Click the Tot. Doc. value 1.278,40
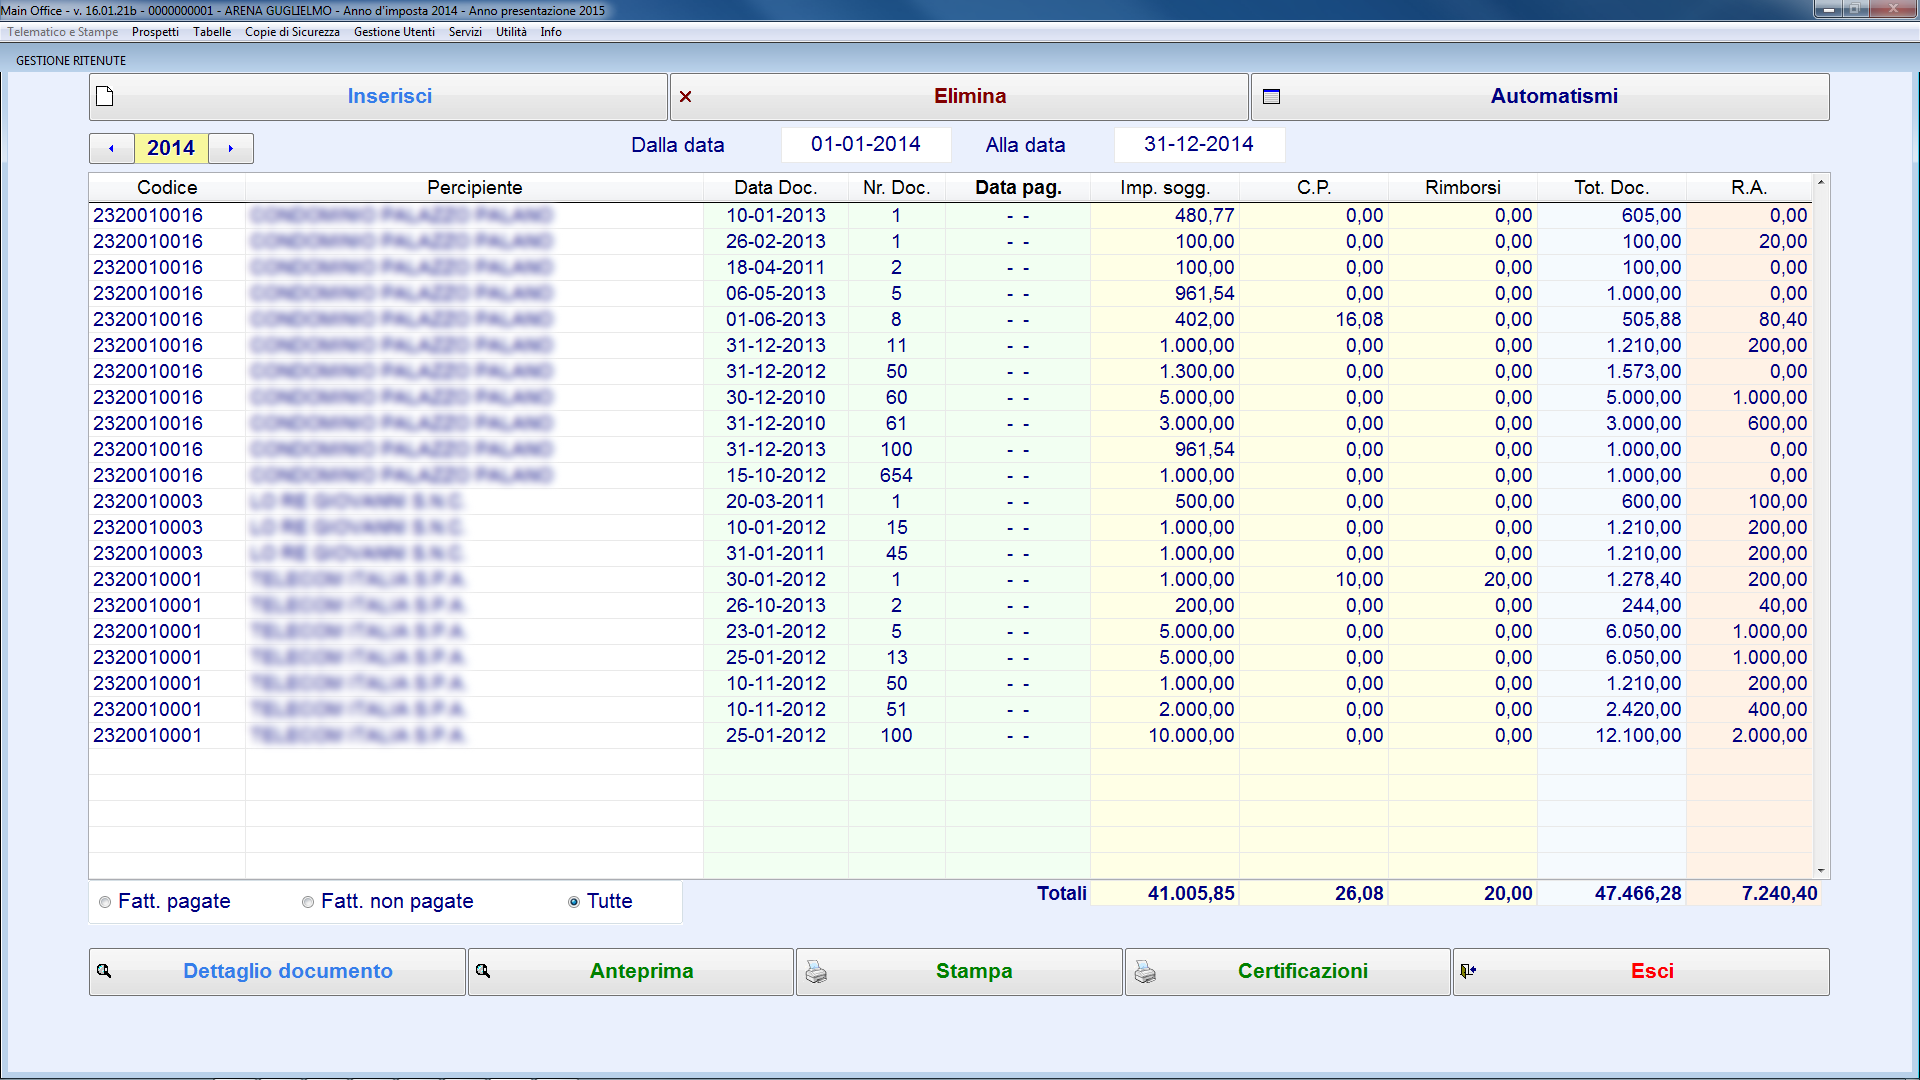Image resolution: width=1920 pixels, height=1080 pixels. pos(1643,580)
